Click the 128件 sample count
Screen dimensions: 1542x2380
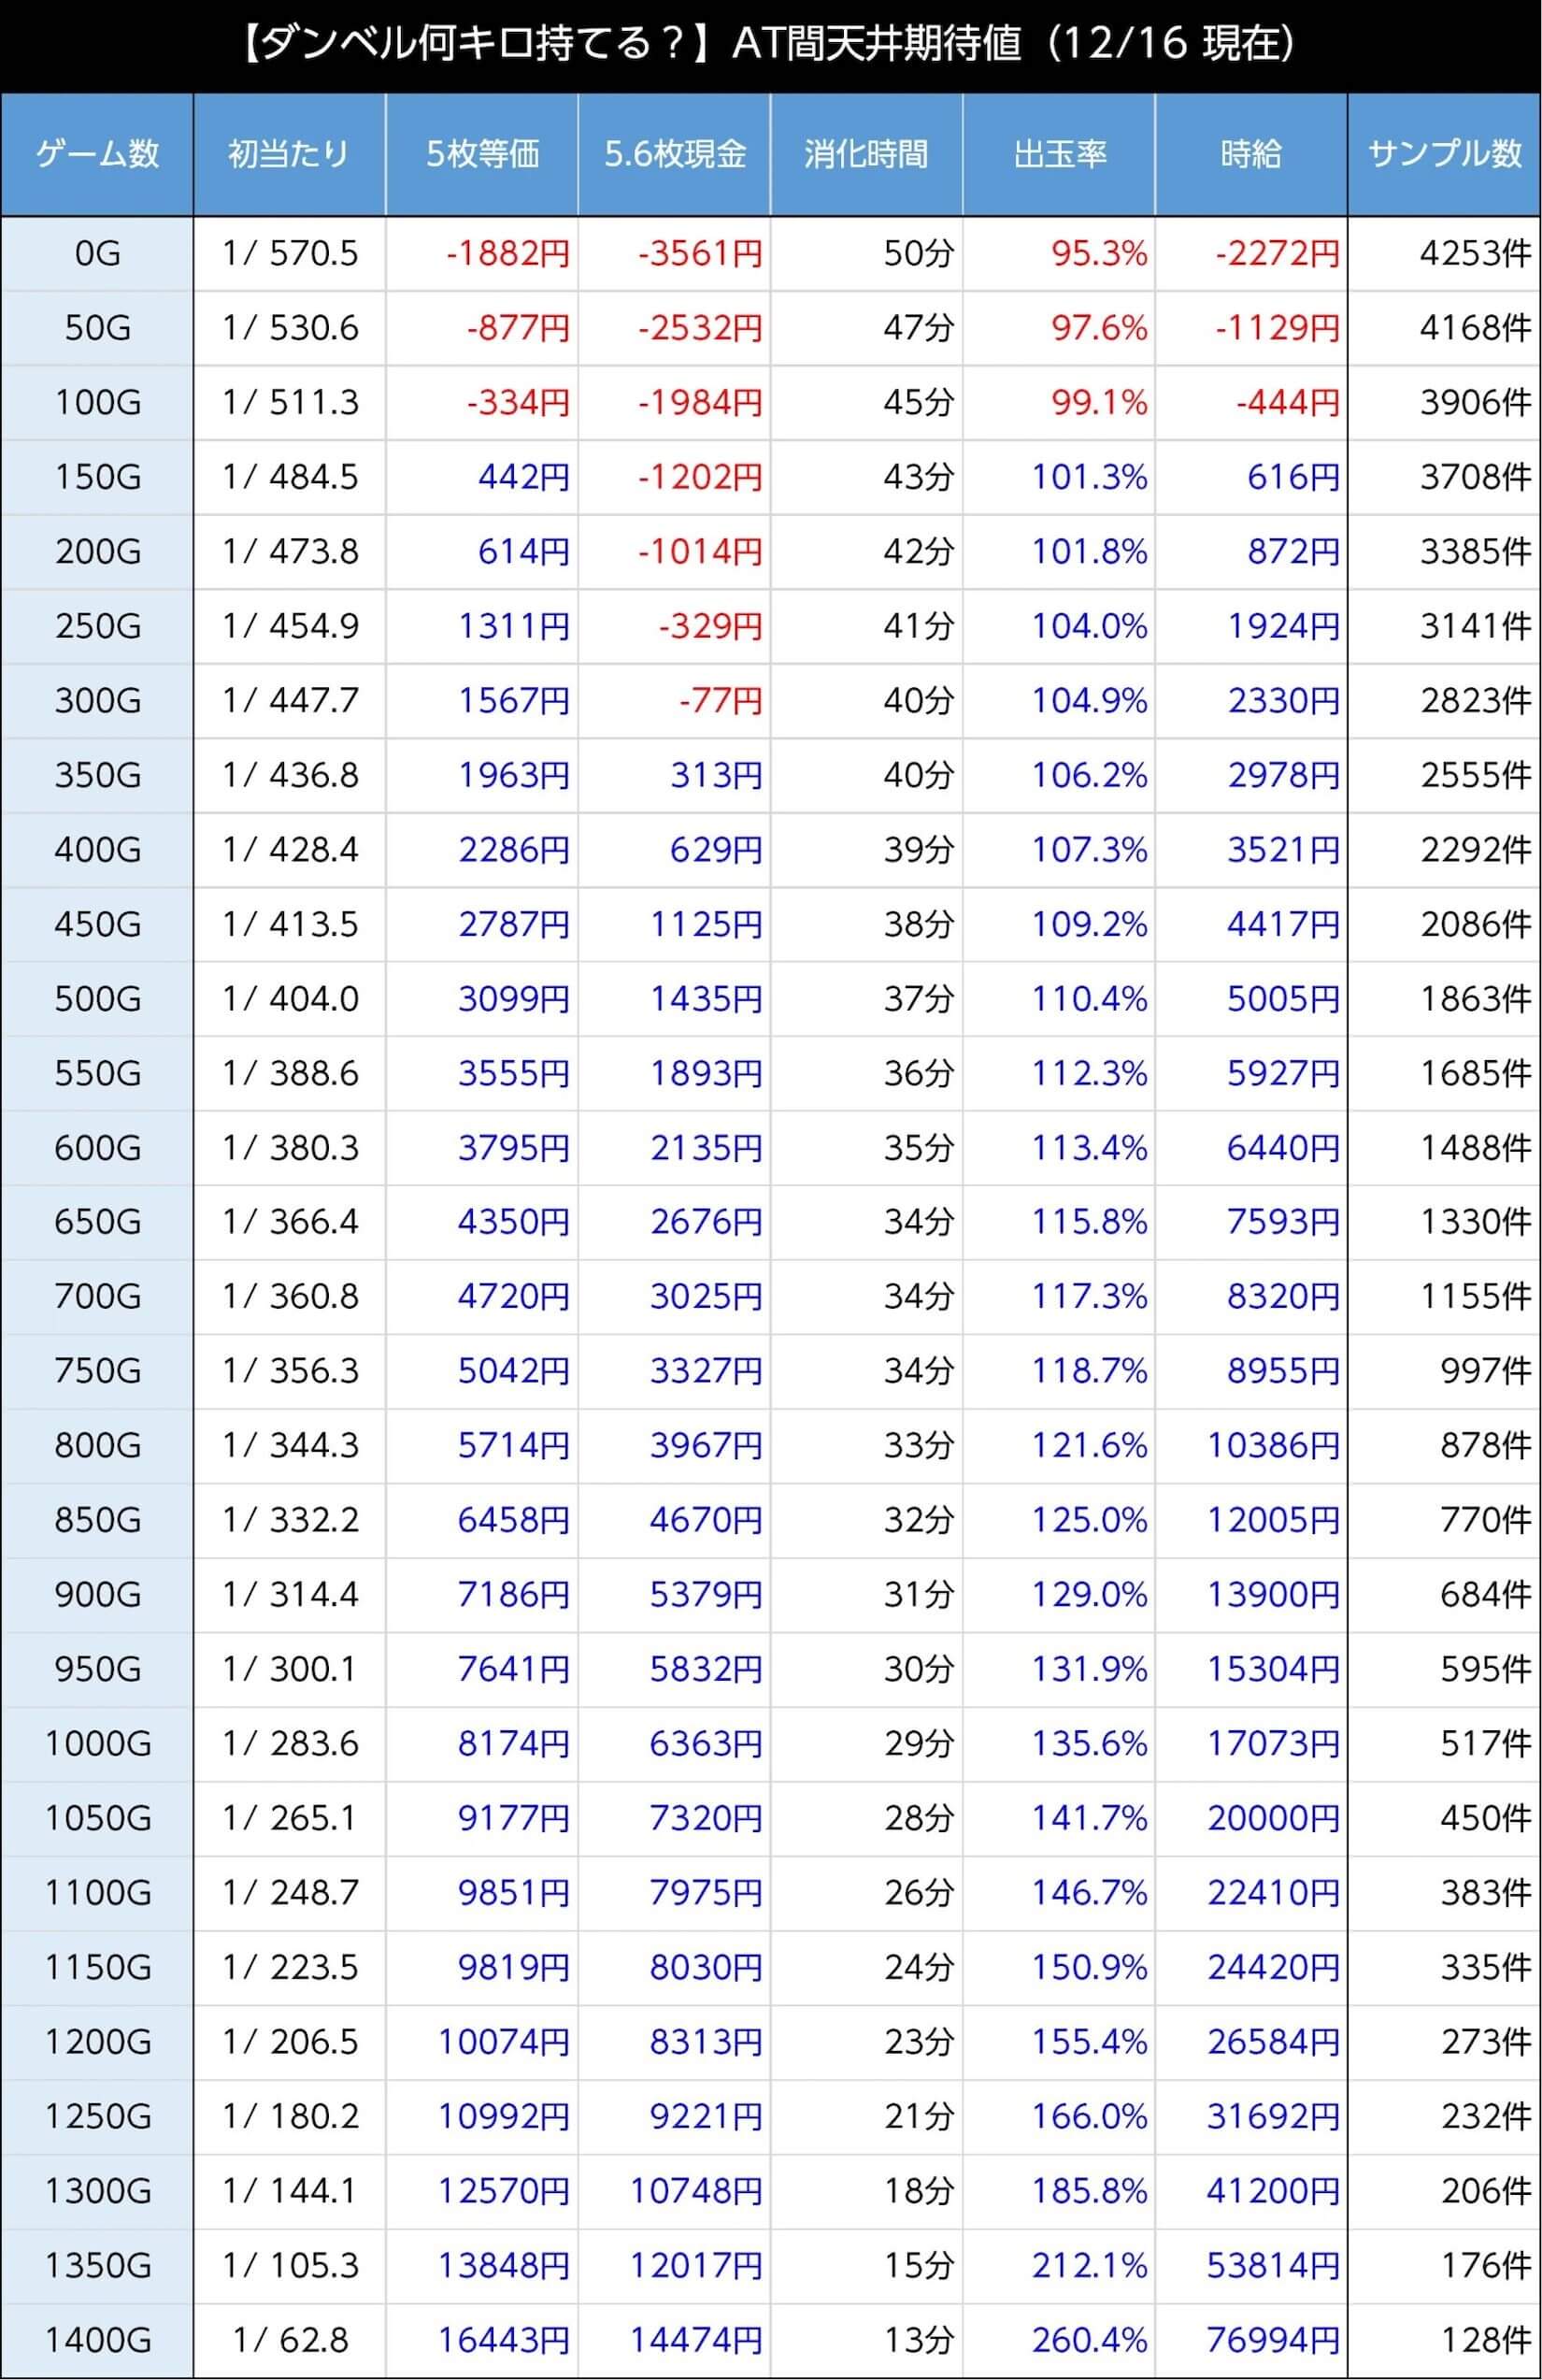coord(1485,2340)
